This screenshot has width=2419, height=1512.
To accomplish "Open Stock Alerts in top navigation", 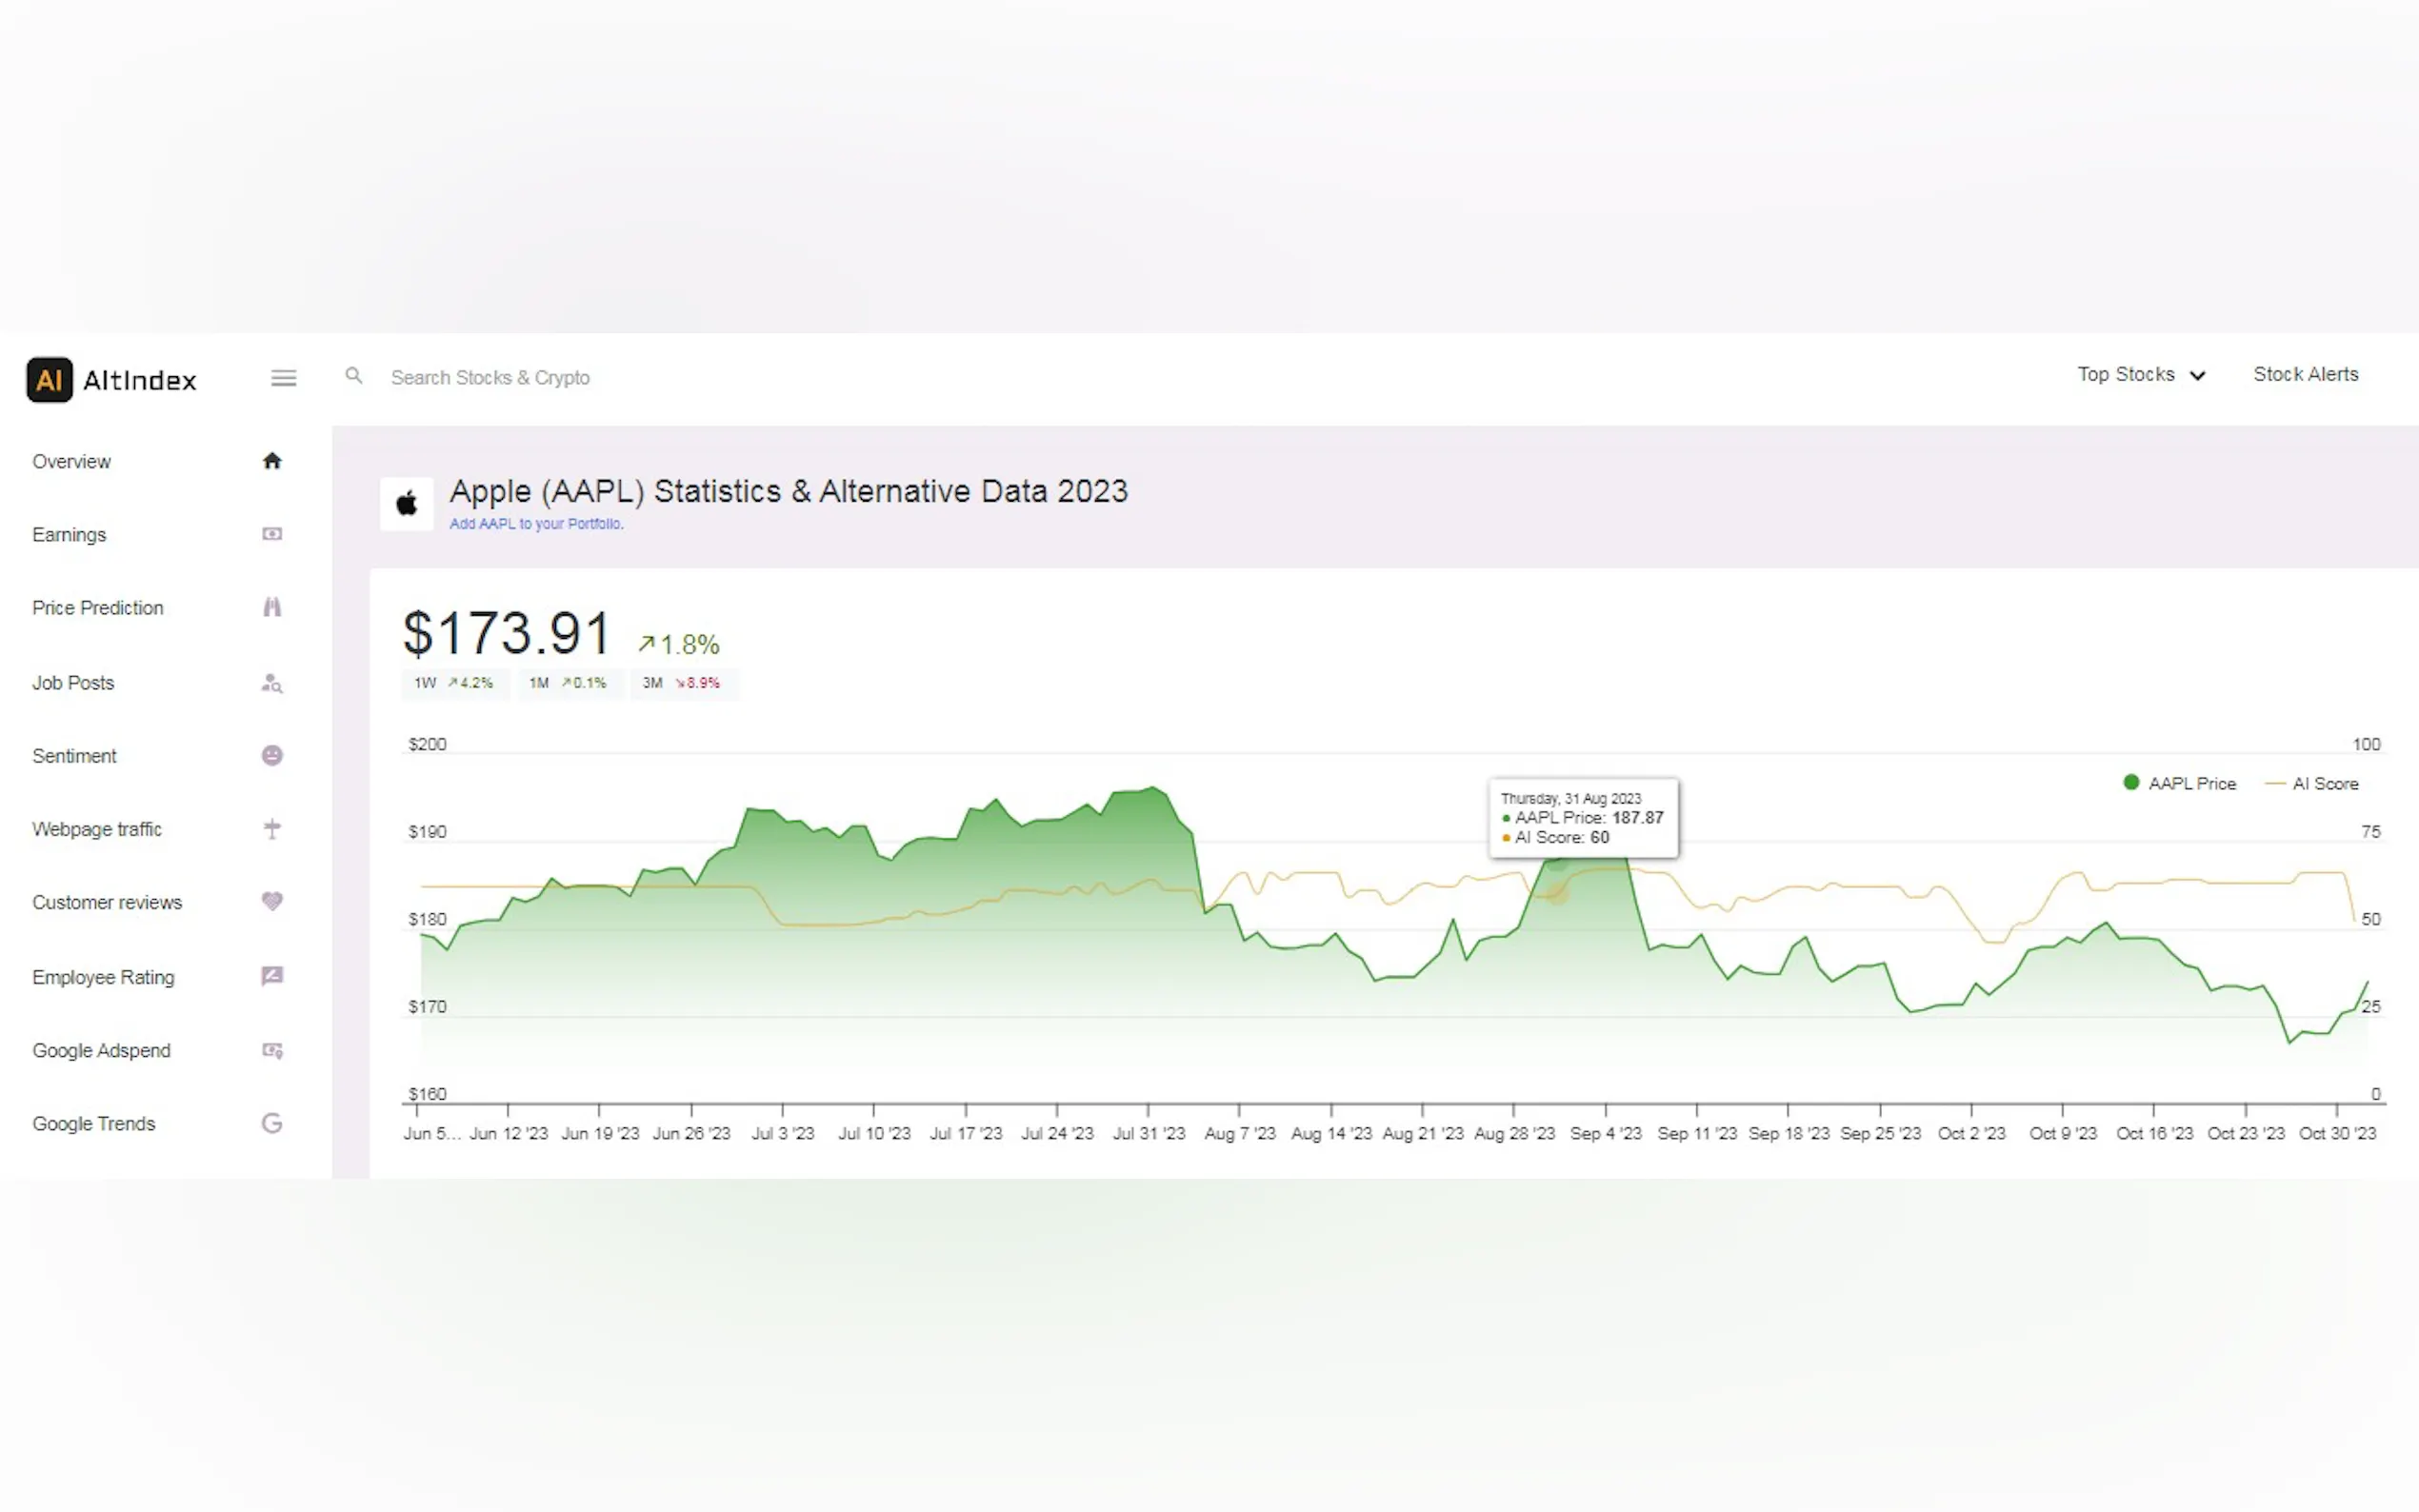I will [2305, 374].
